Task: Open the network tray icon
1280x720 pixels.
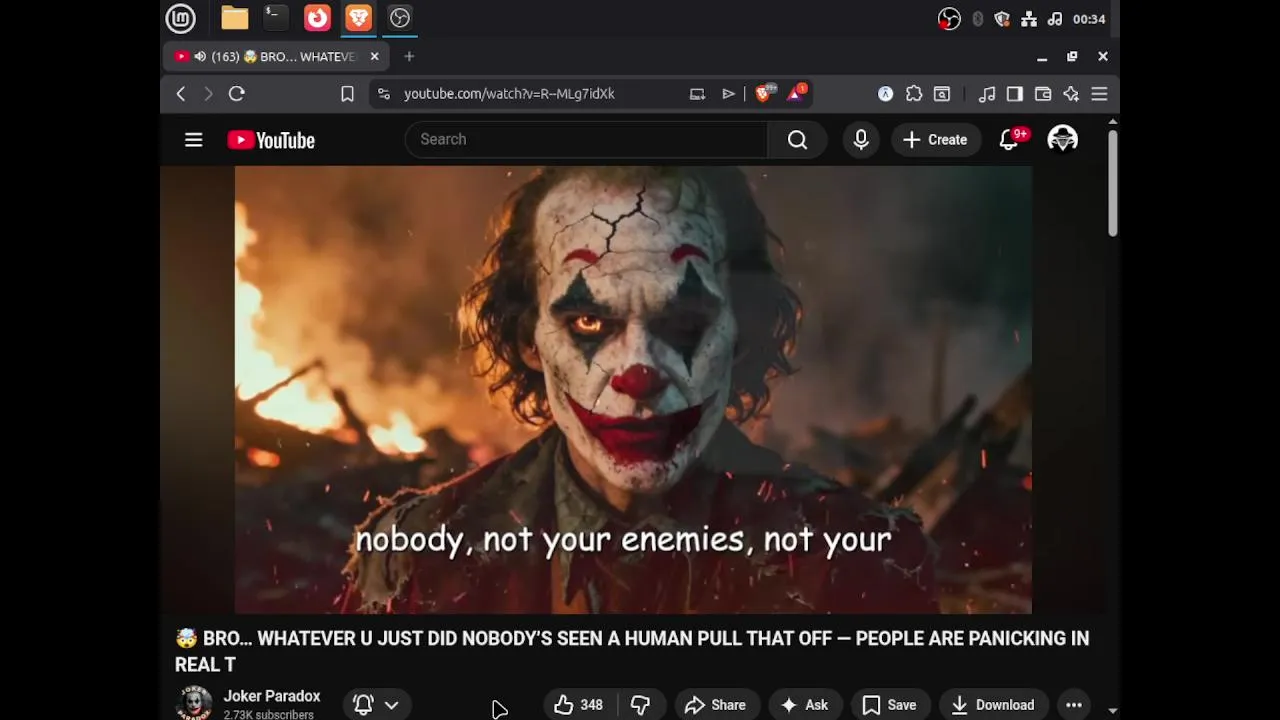Action: 1028,19
